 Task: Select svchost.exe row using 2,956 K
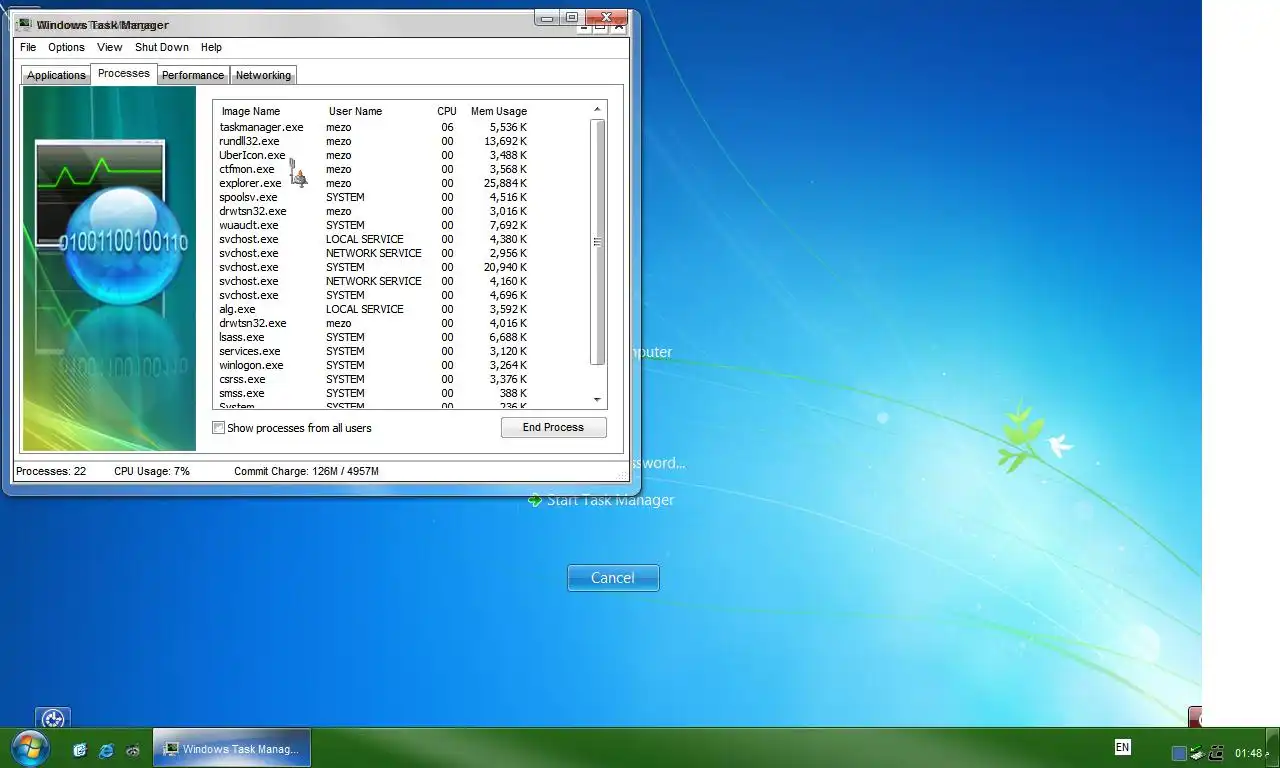coord(373,253)
